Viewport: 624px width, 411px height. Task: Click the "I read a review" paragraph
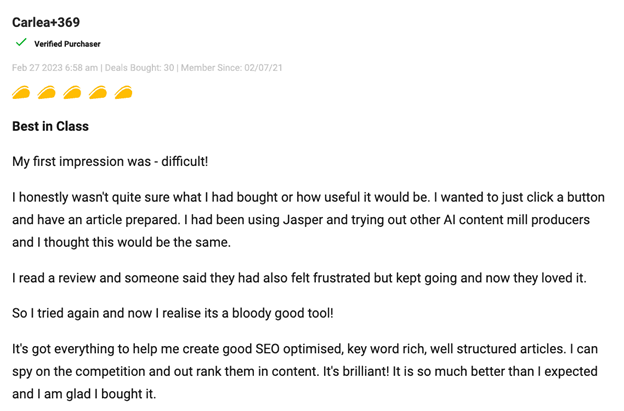click(x=299, y=277)
